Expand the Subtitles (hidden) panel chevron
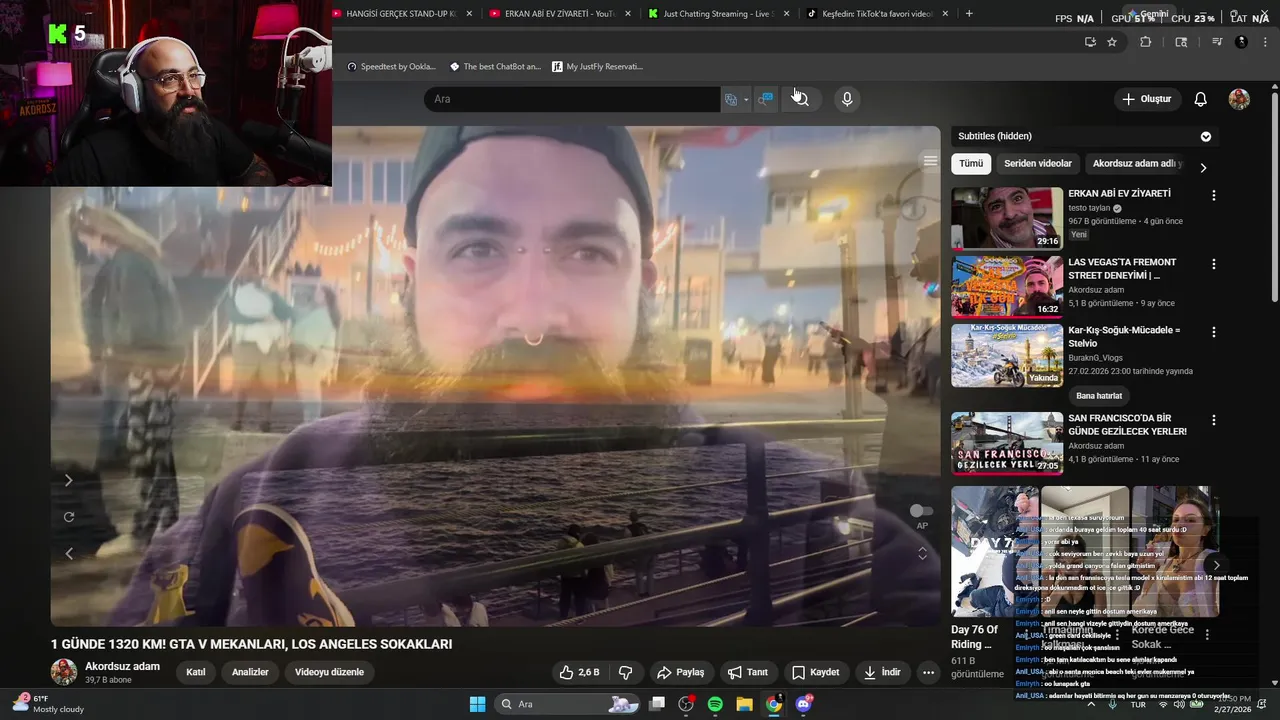The width and height of the screenshot is (1280, 720). pos(1205,137)
